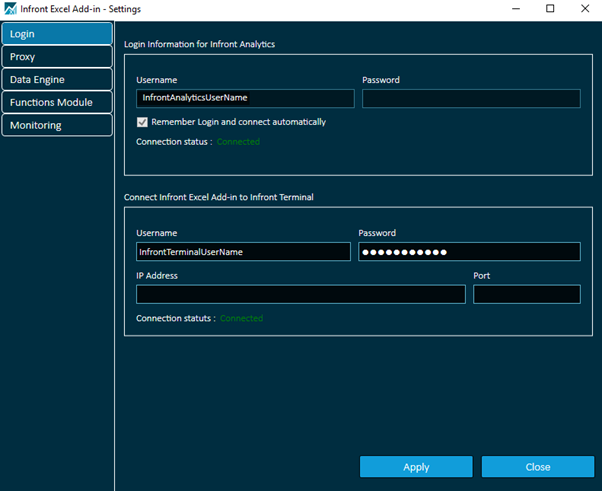Click the Infront Analytics Username field
This screenshot has height=491, width=602.
click(x=245, y=98)
